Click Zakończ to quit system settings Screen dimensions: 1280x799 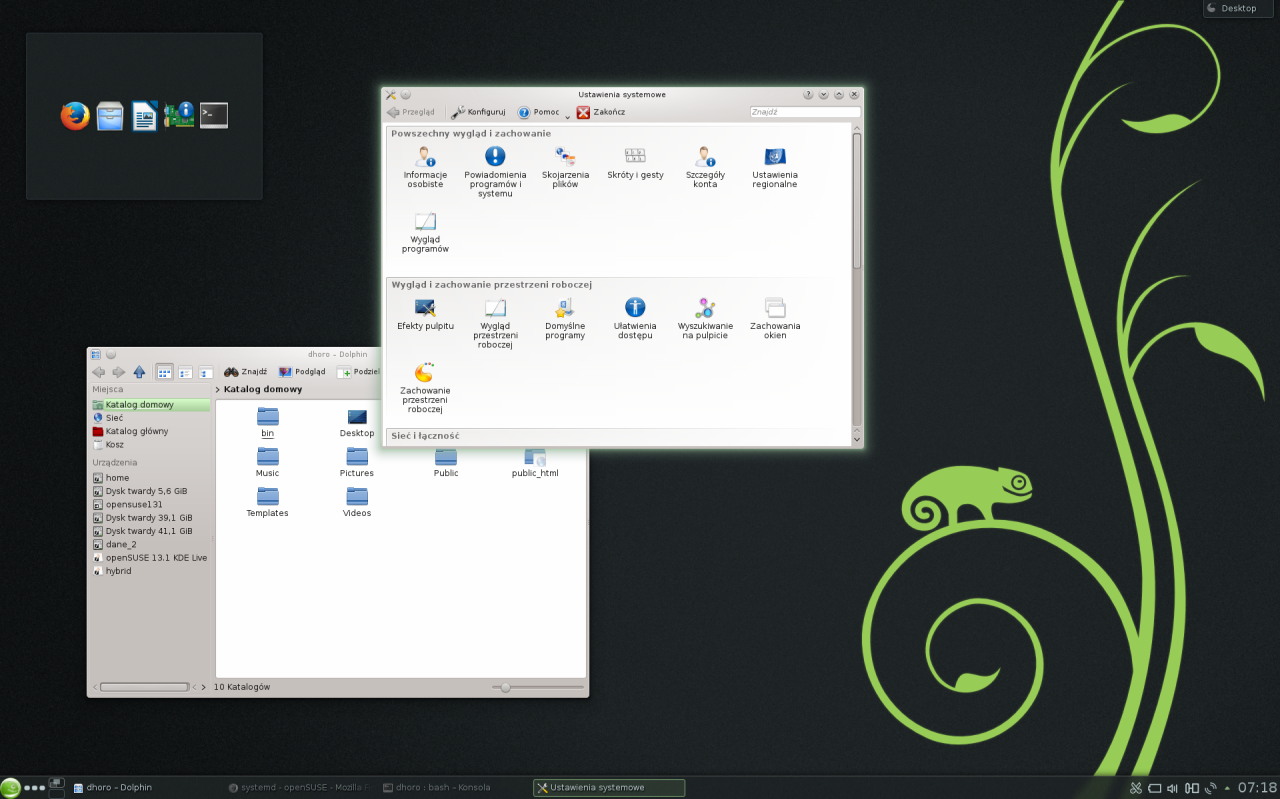(601, 112)
